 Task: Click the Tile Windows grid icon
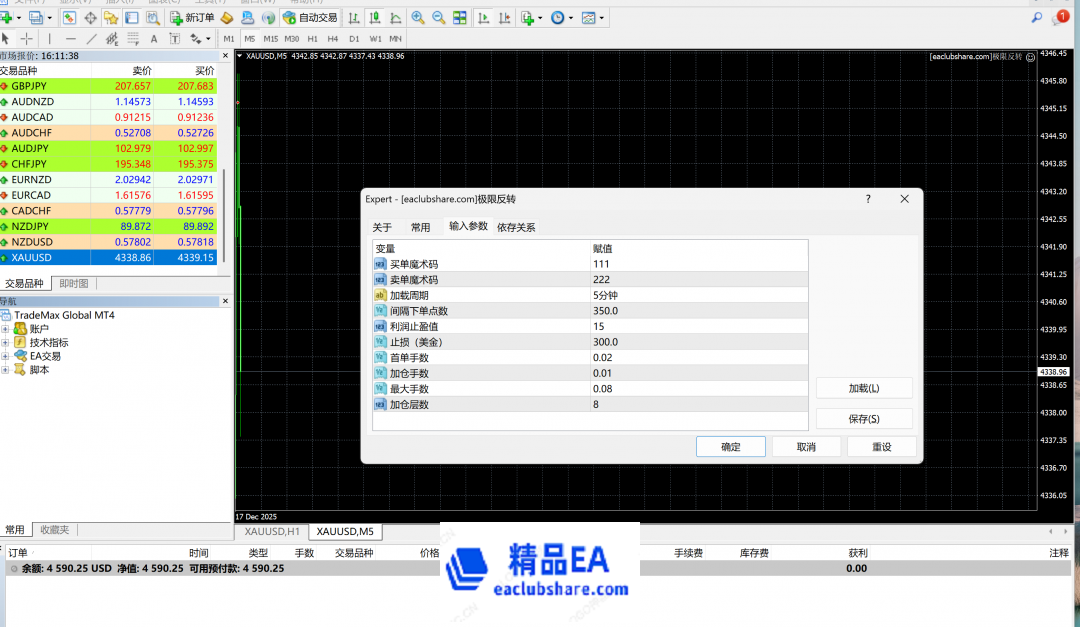coord(459,18)
